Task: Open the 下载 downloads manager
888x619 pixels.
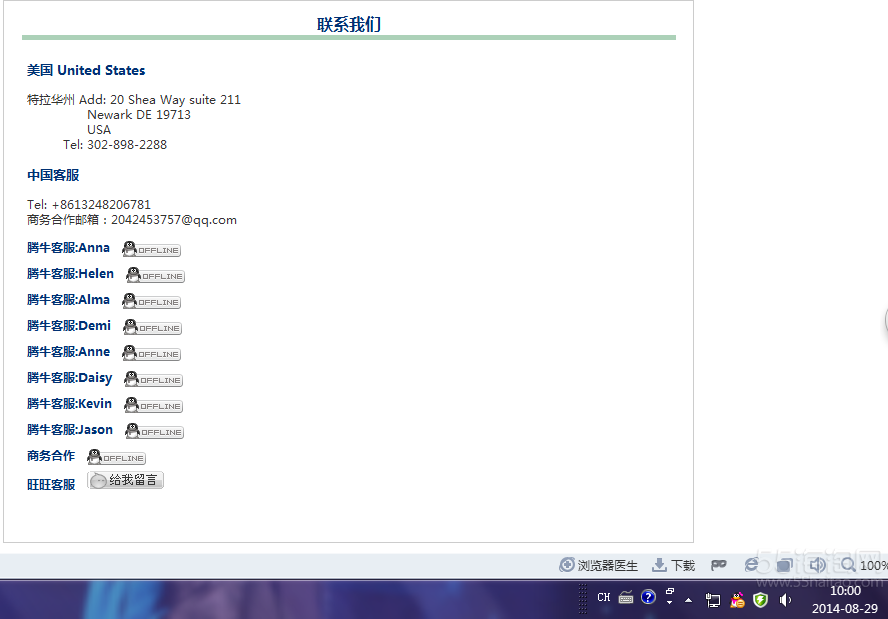Action: pyautogui.click(x=673, y=565)
